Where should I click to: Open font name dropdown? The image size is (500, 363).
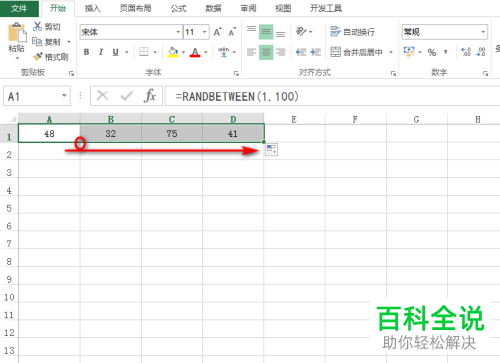tap(178, 32)
